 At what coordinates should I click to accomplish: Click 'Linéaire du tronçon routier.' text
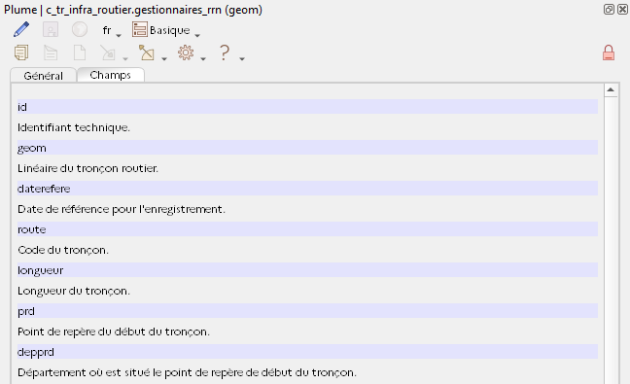point(88,168)
